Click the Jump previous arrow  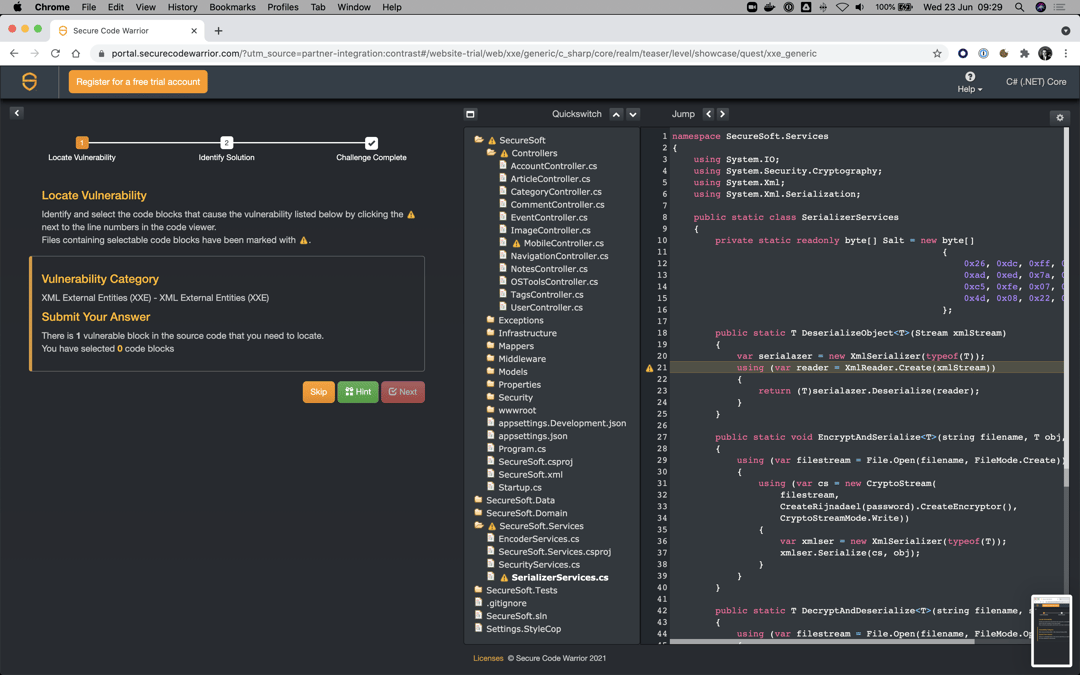point(708,114)
